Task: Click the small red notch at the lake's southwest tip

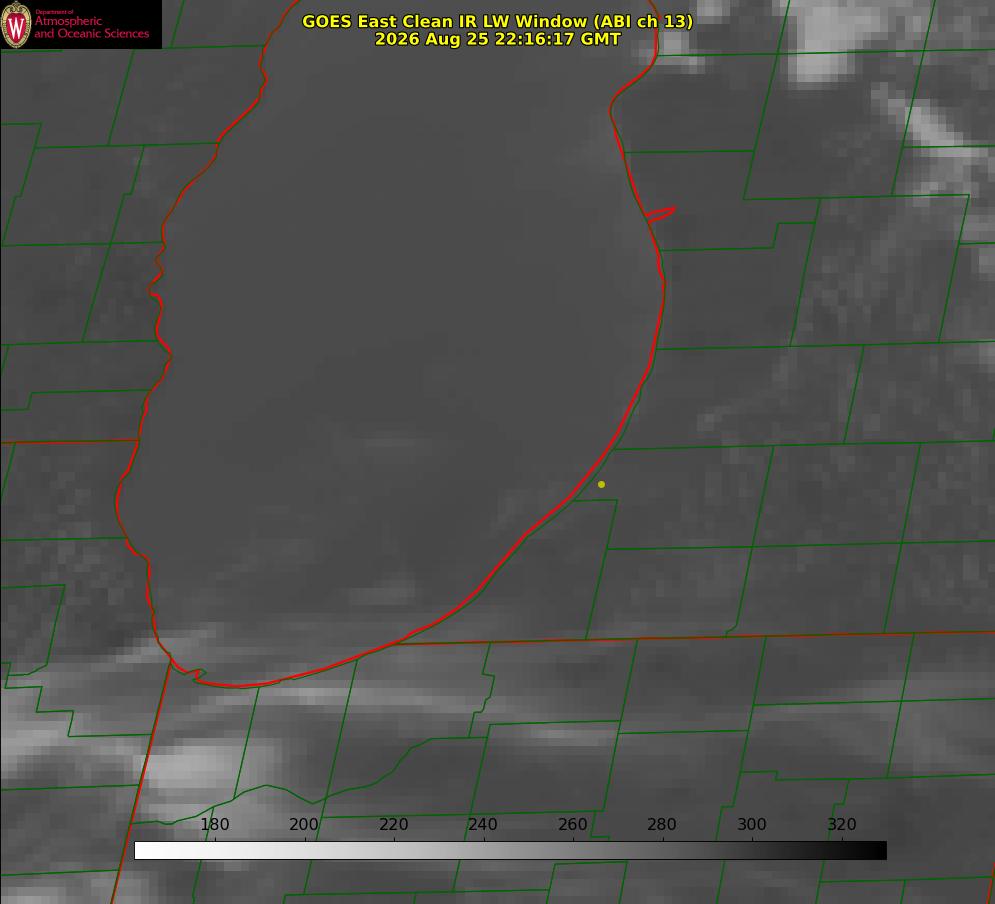Action: (194, 675)
